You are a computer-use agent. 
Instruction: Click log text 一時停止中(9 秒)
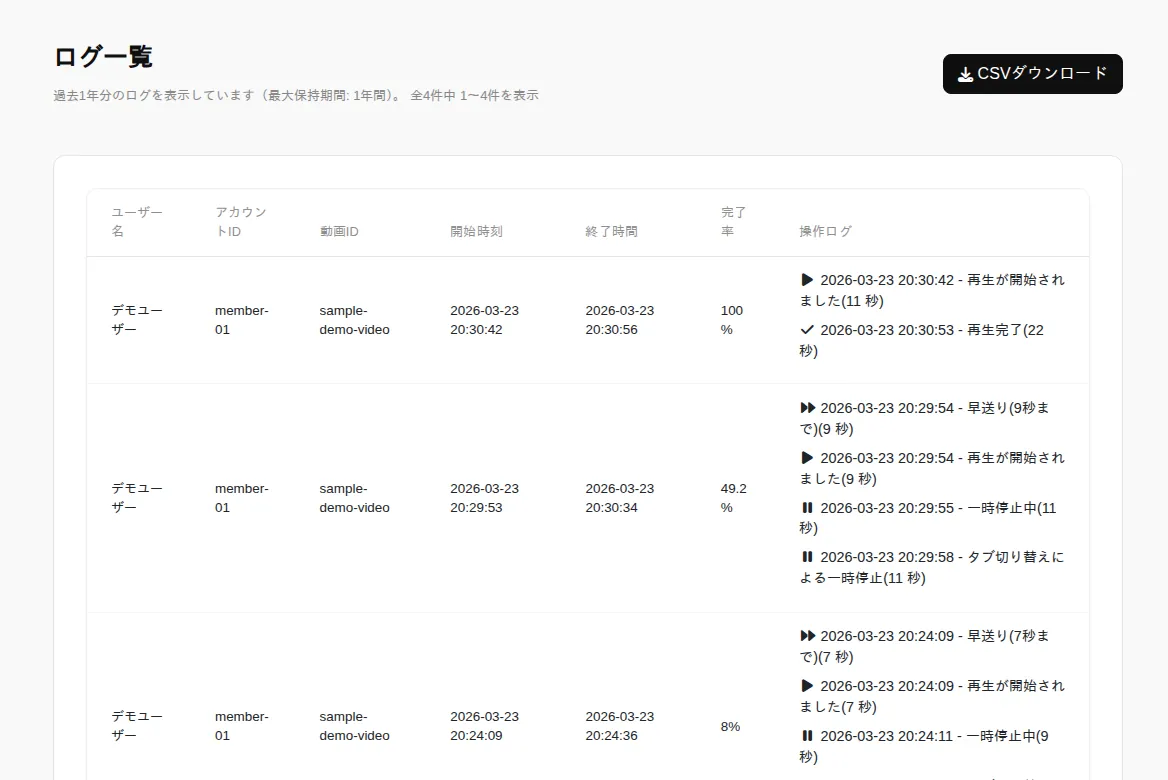pos(924,746)
